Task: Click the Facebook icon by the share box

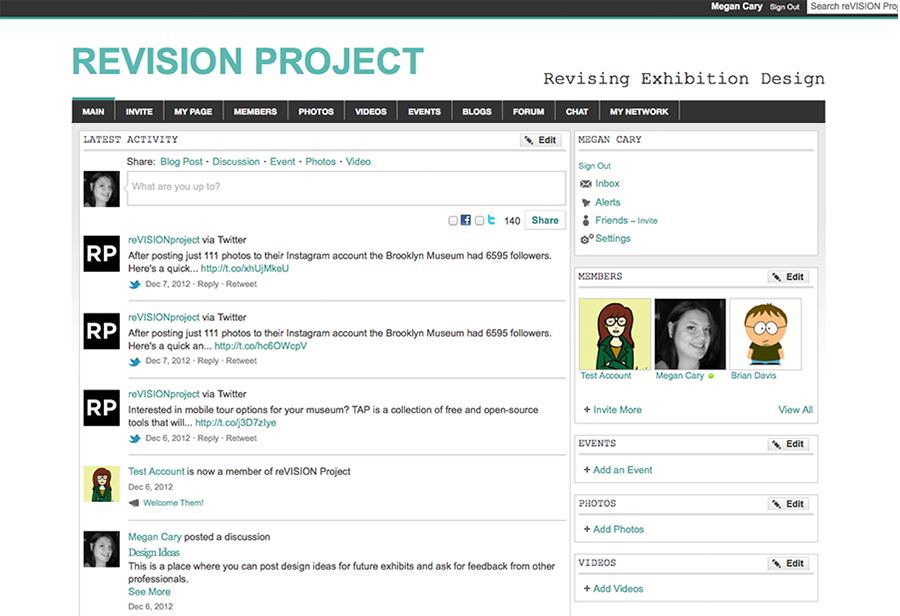Action: tap(465, 220)
